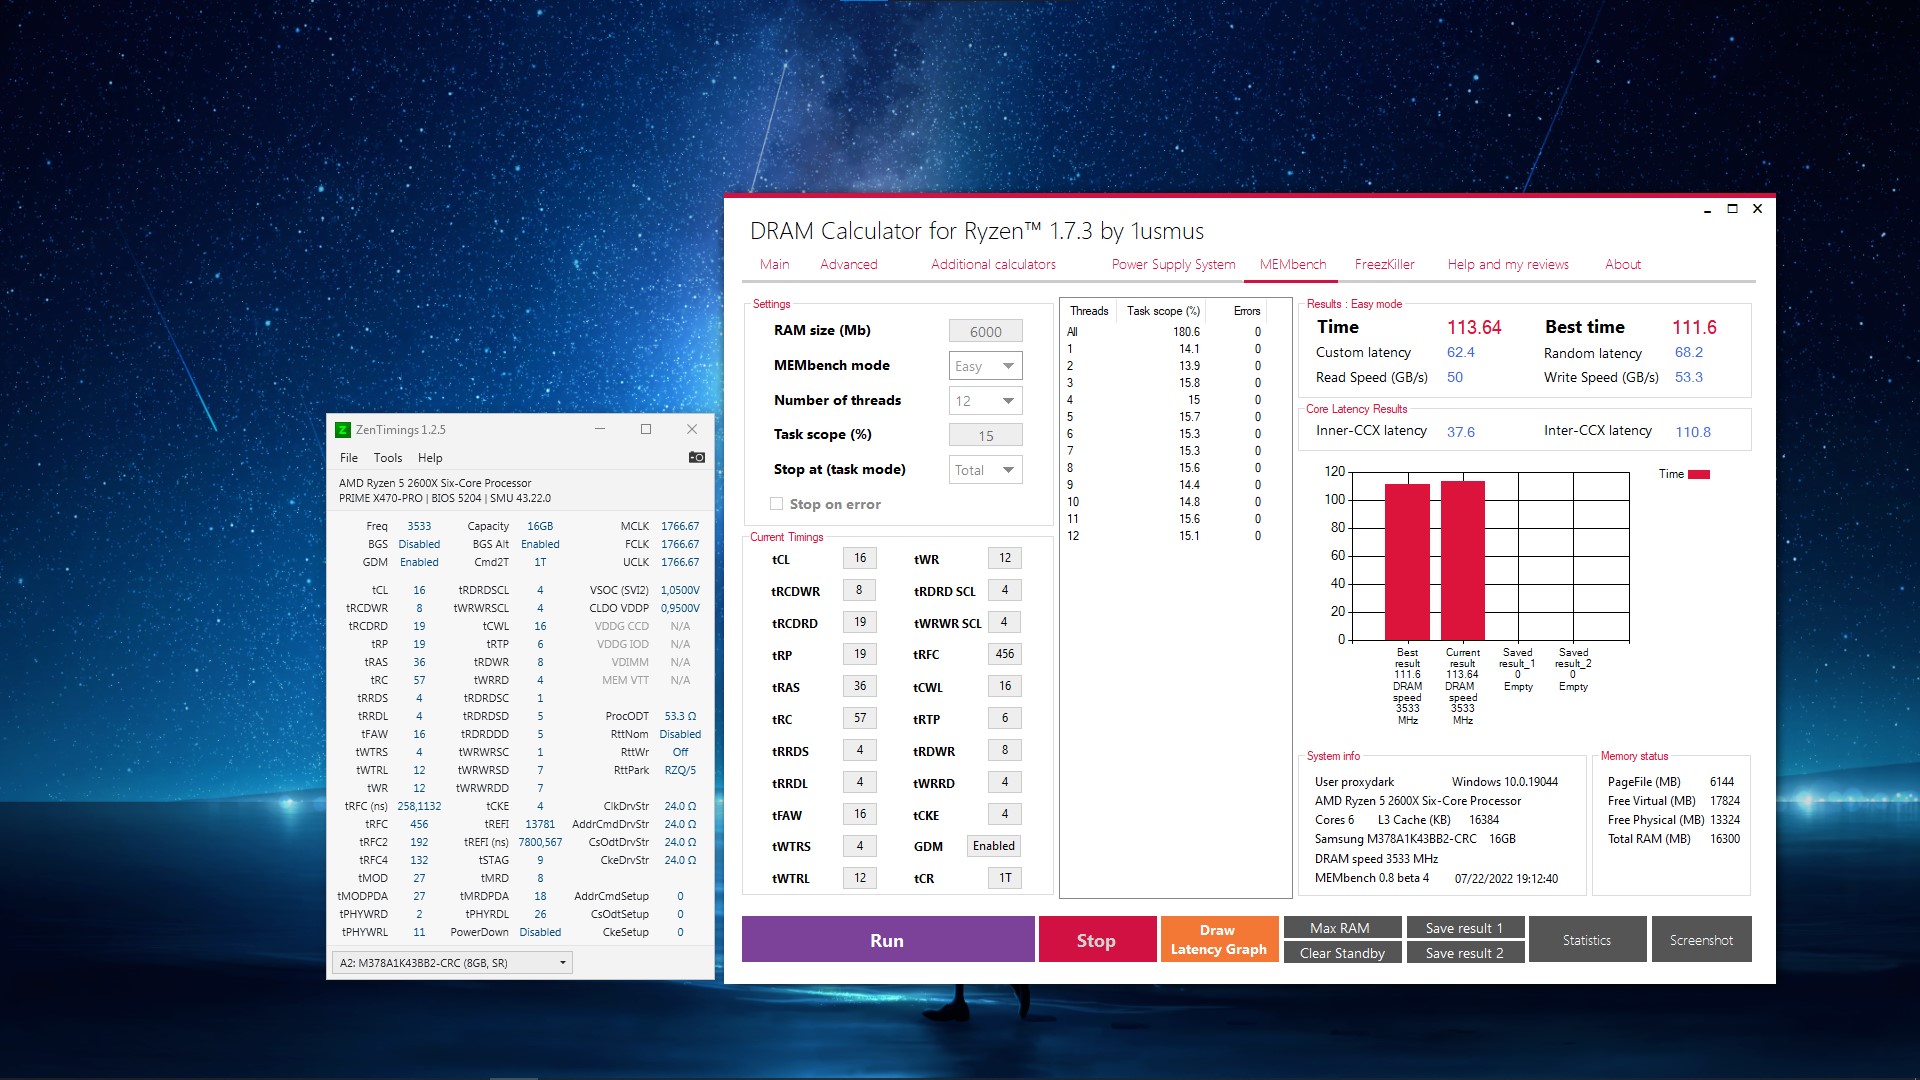The image size is (1920, 1080).
Task: Open the Tools menu in ZenTimings
Action: coord(388,458)
